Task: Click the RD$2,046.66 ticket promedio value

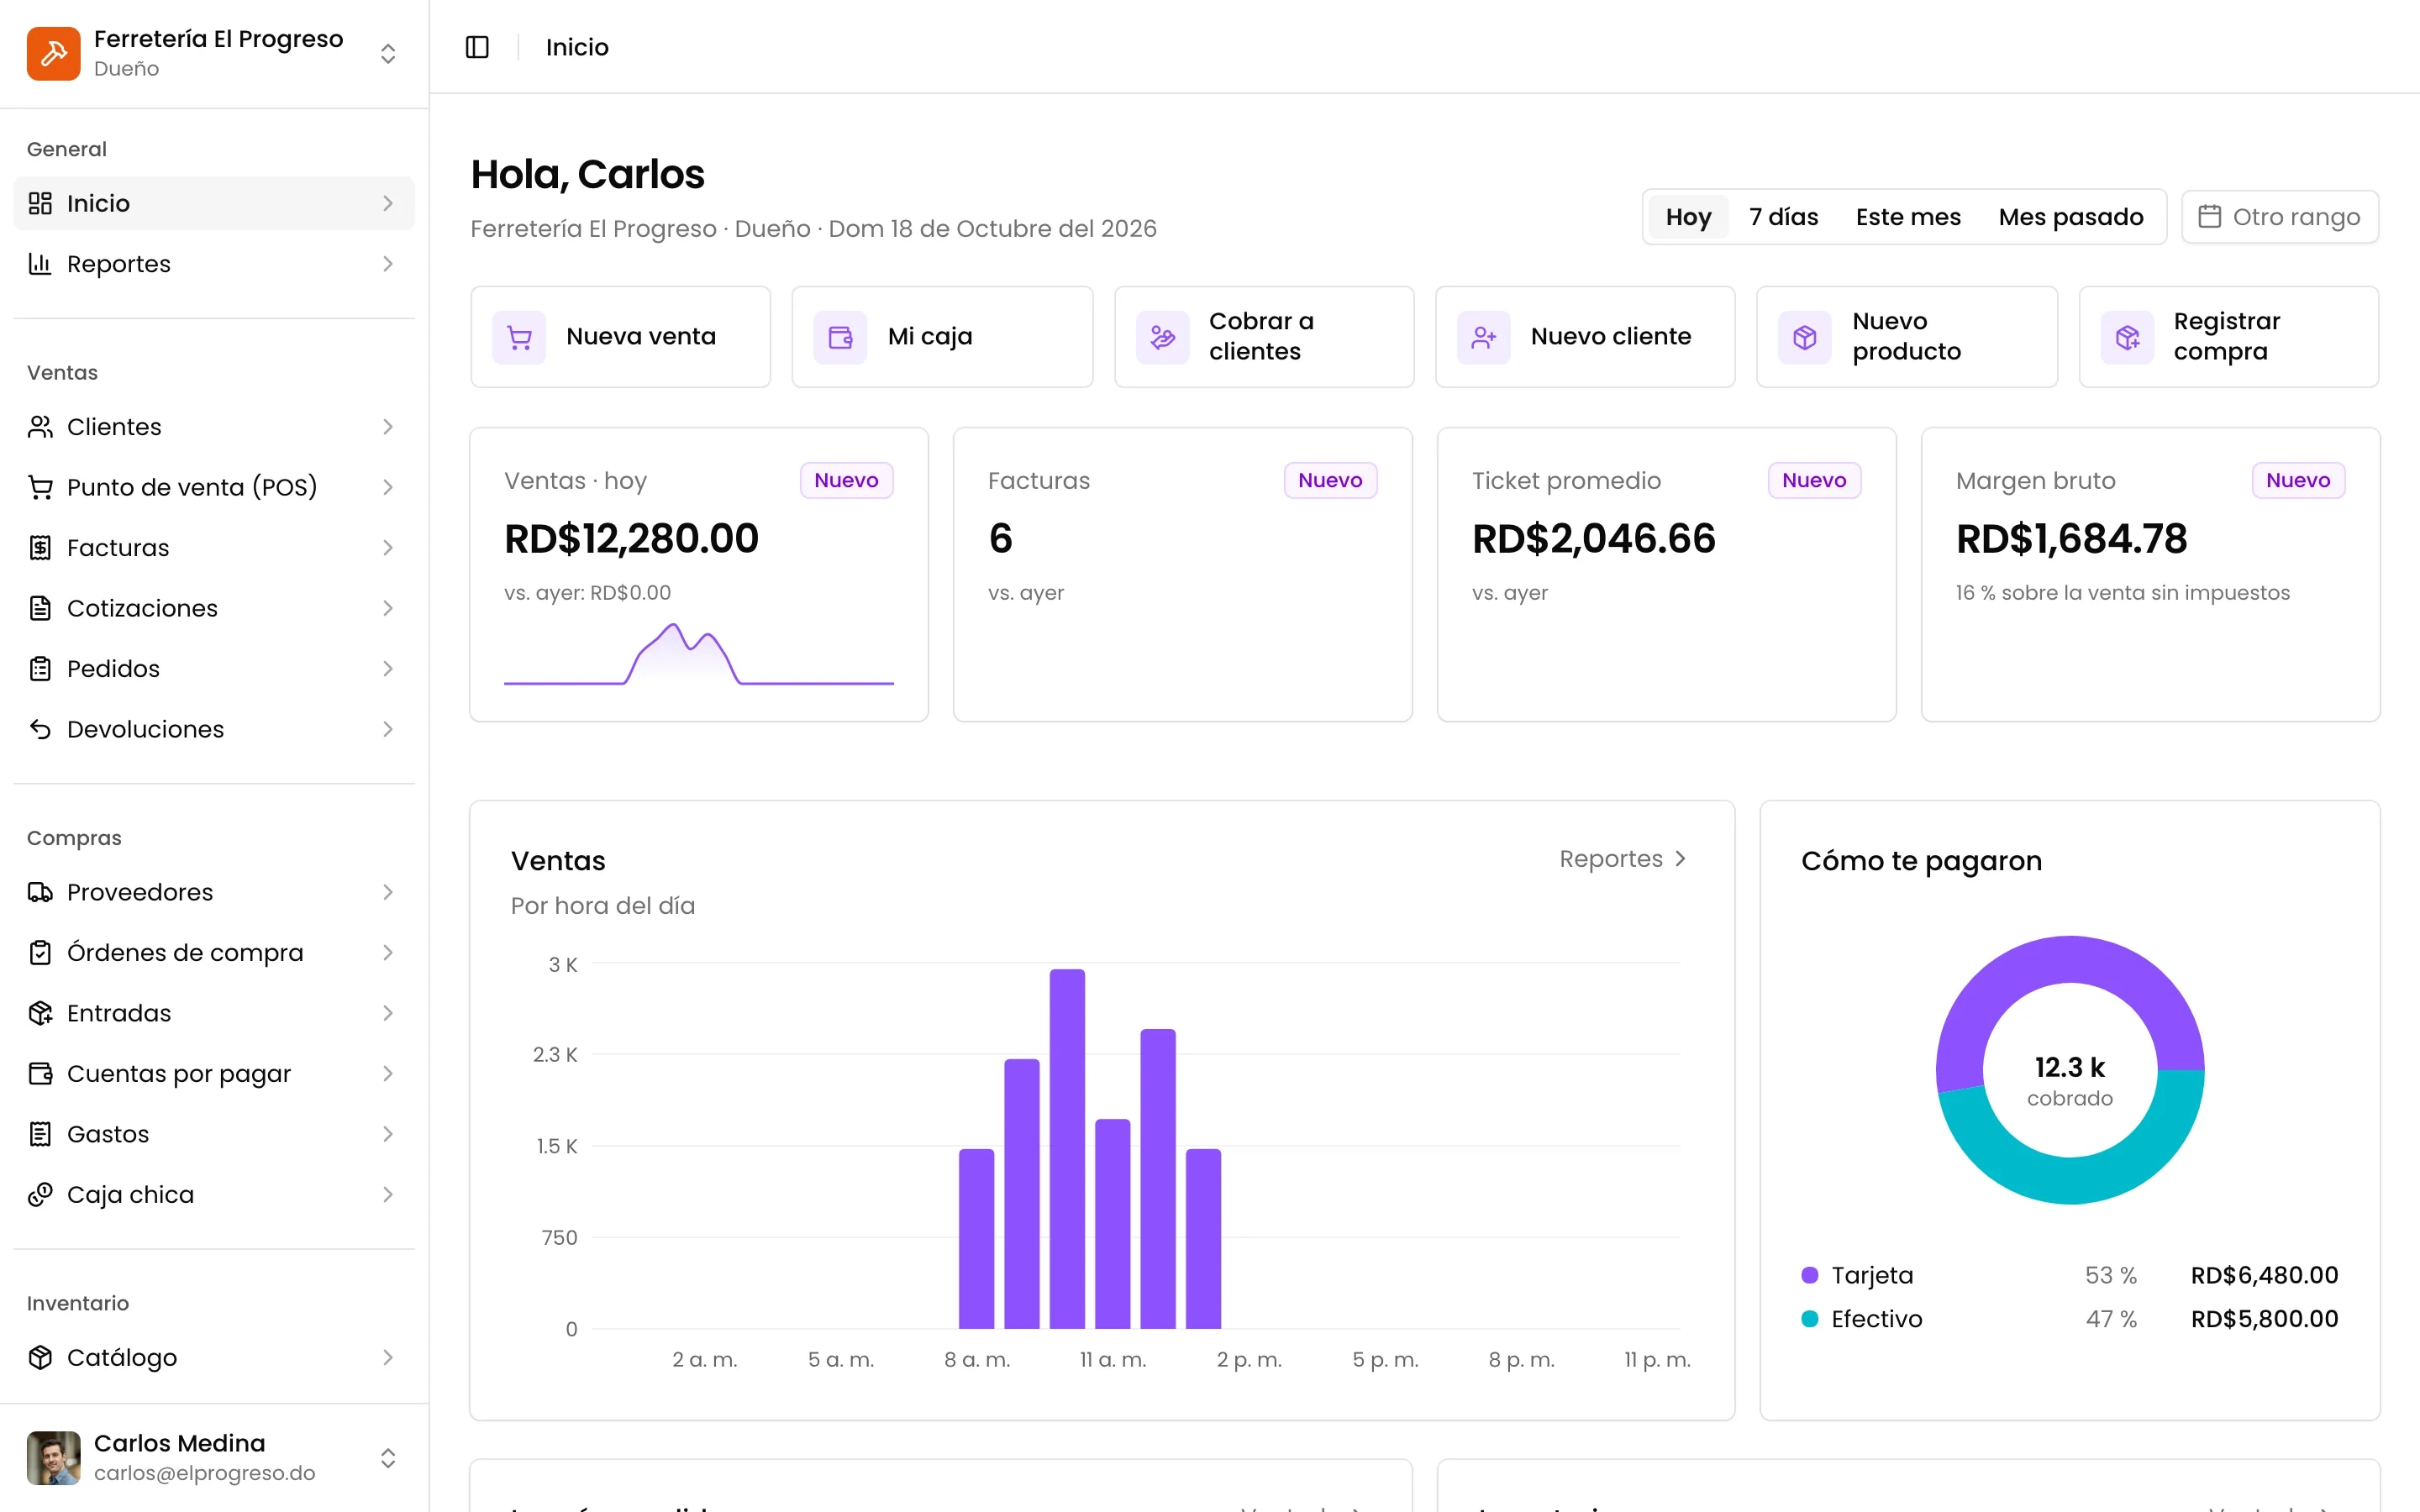Action: click(1593, 539)
